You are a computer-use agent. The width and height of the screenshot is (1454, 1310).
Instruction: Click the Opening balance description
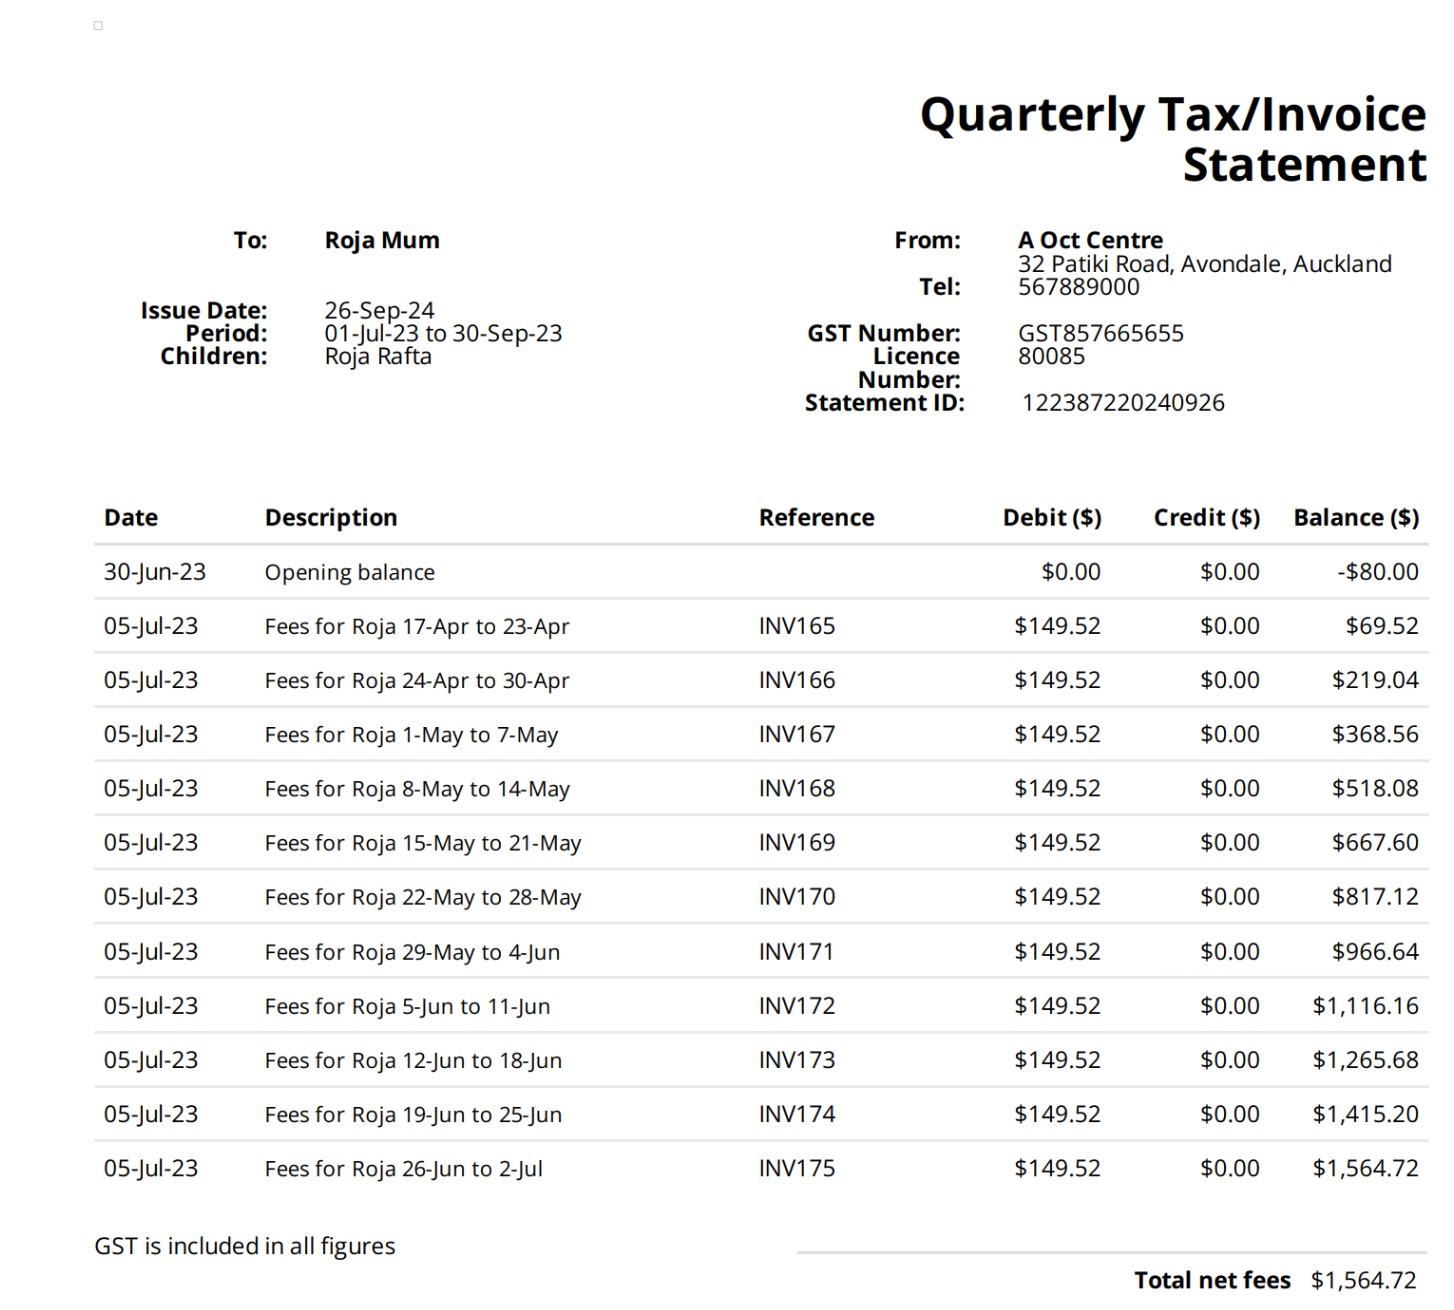(350, 572)
